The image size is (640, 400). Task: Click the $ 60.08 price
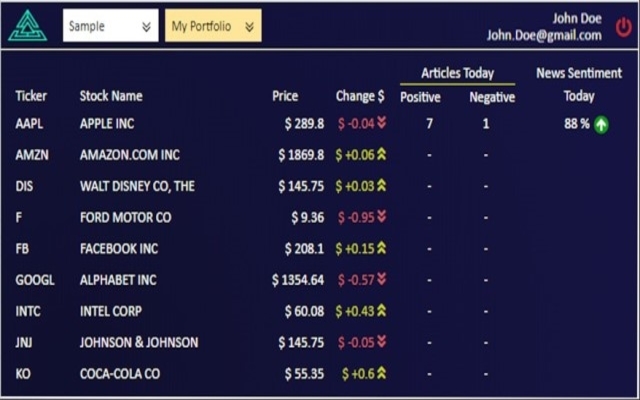304,311
